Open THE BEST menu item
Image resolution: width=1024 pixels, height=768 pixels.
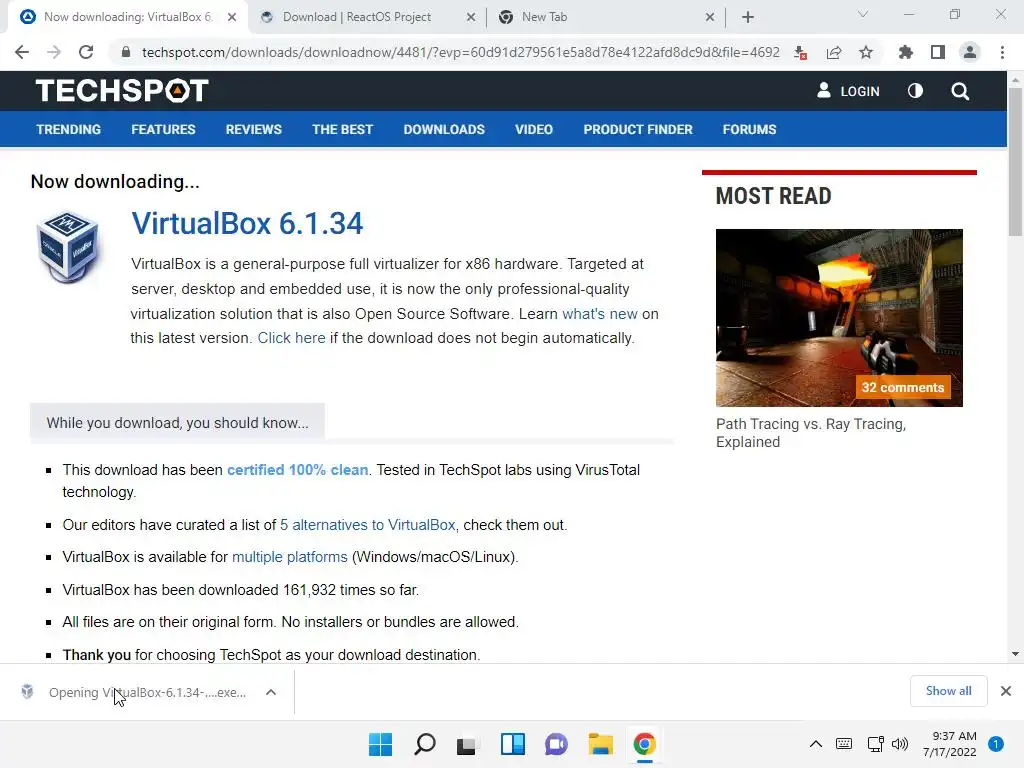point(342,129)
